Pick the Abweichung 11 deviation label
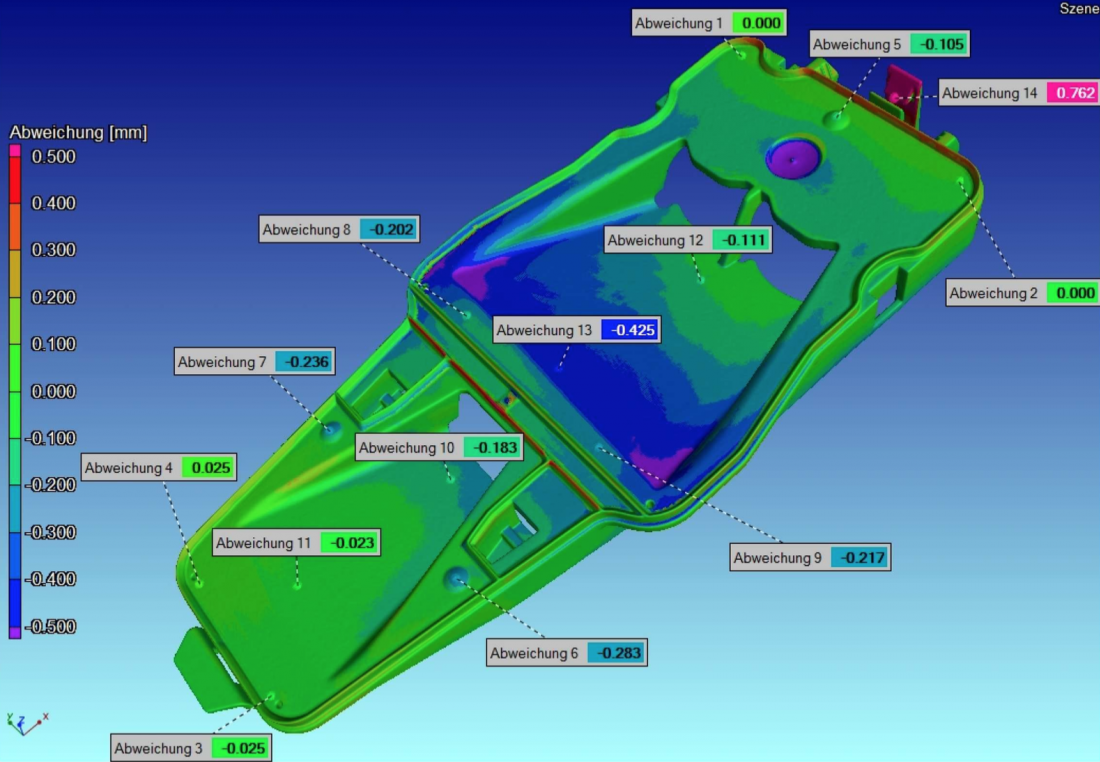The width and height of the screenshot is (1100, 762). [297, 543]
